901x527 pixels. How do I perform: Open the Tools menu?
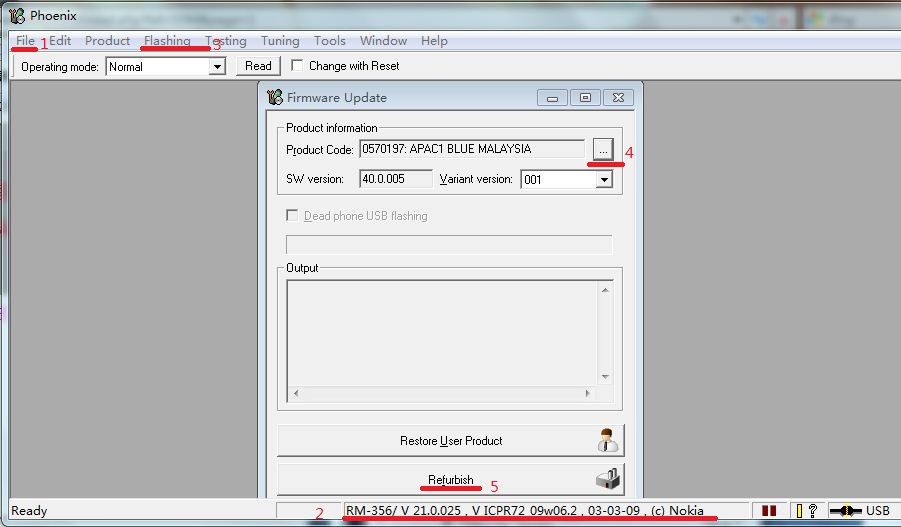coord(330,41)
